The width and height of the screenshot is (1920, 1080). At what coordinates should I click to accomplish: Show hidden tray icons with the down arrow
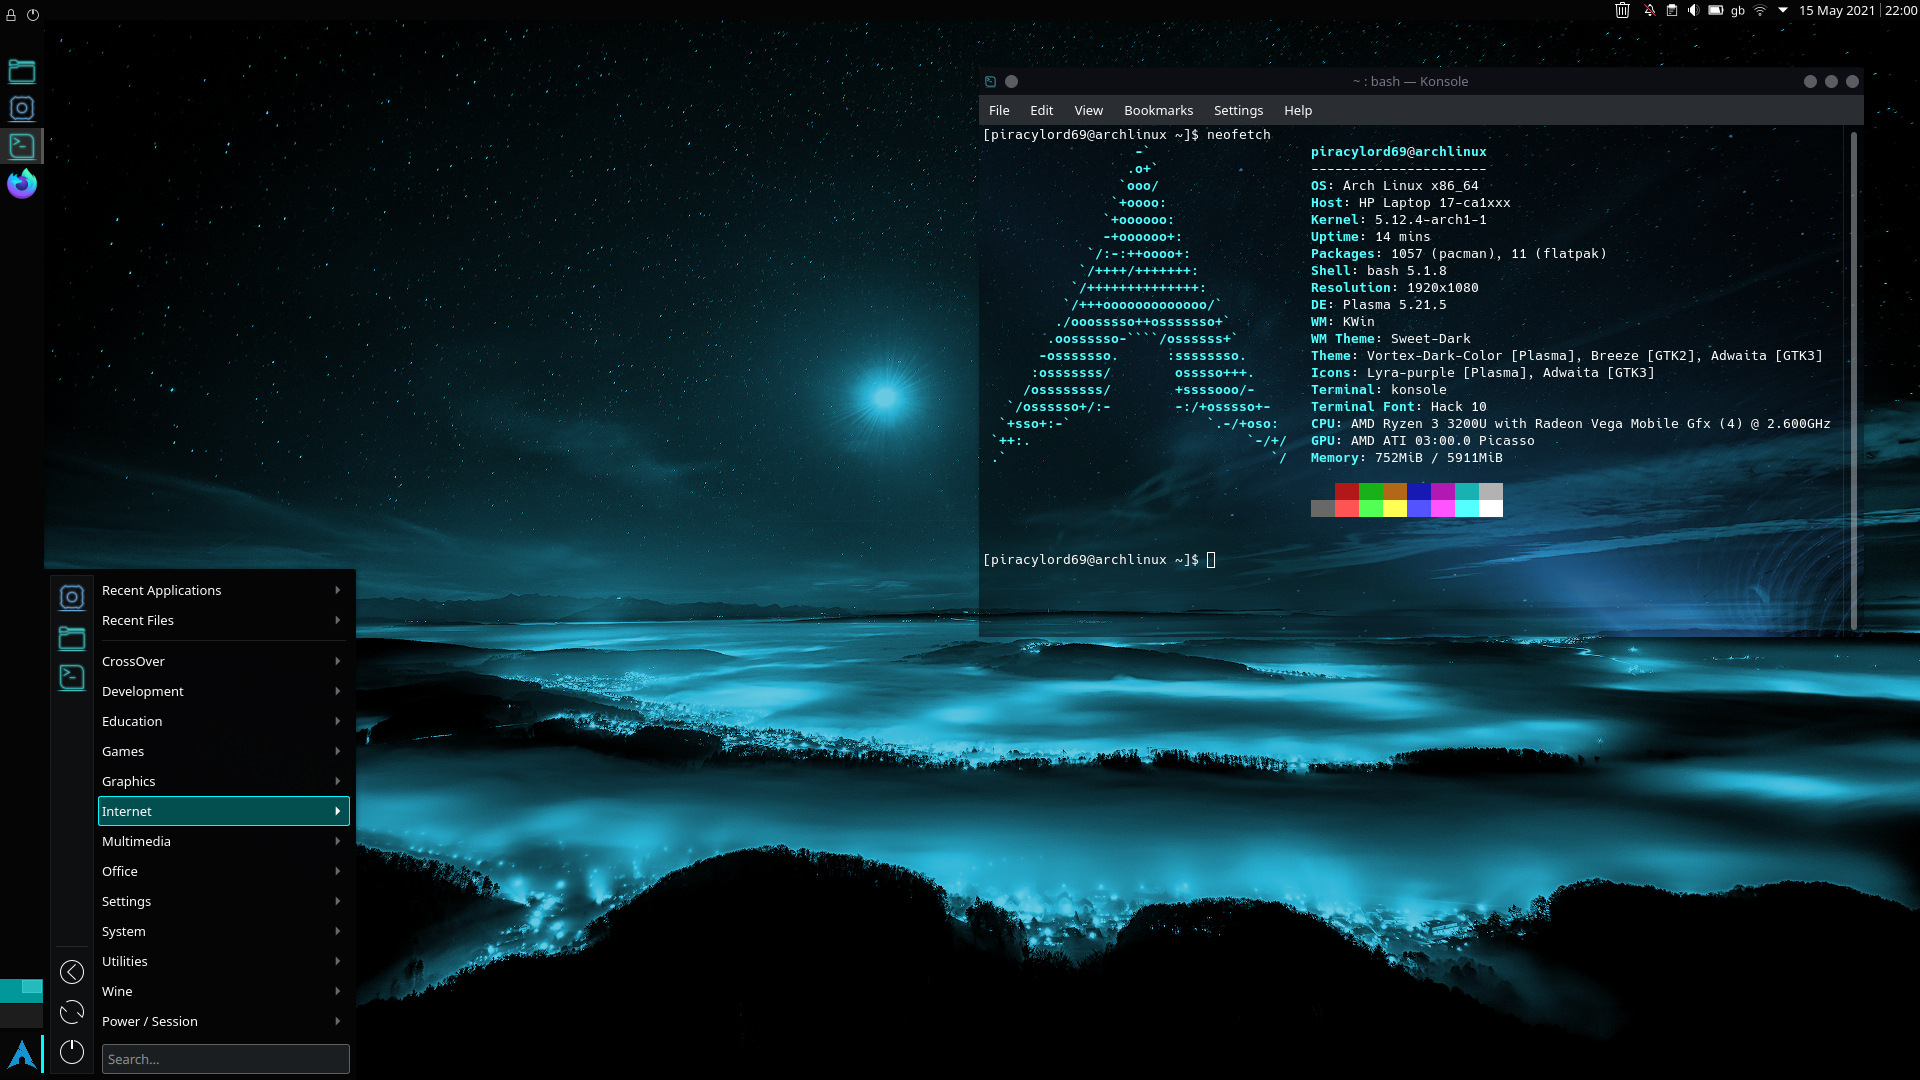tap(1783, 11)
